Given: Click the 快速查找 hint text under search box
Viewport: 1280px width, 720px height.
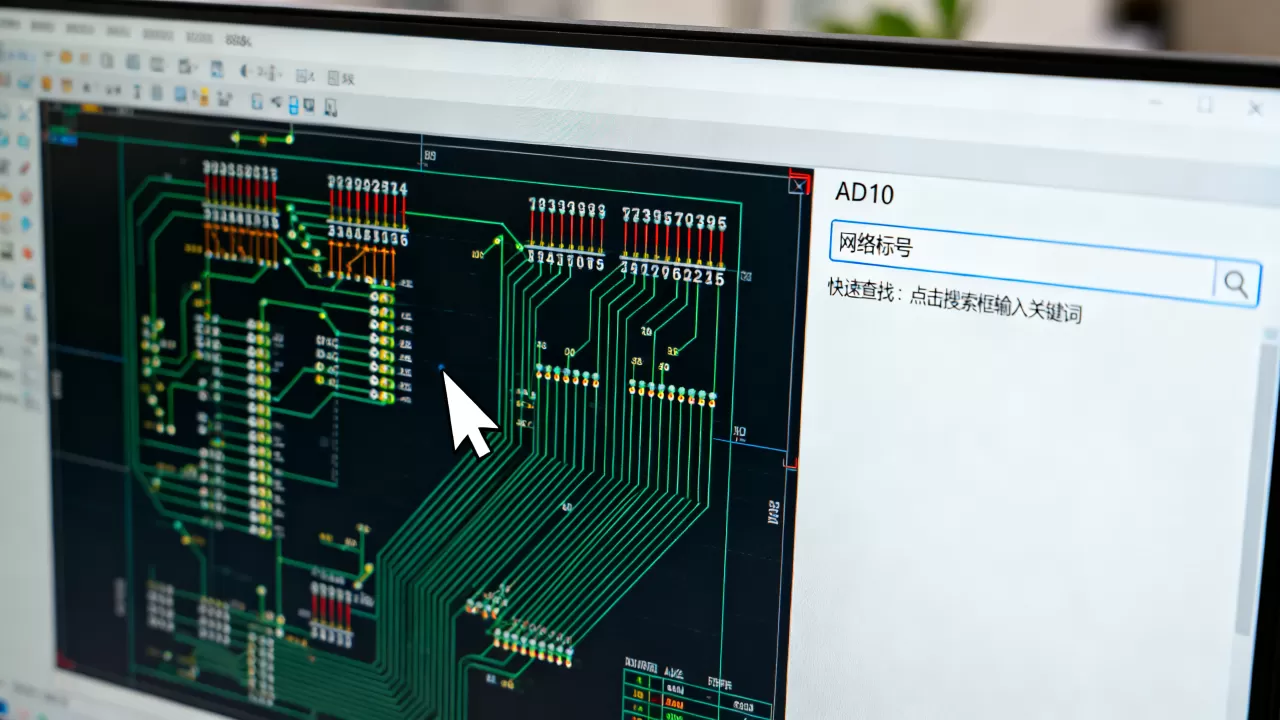Looking at the screenshot, I should click(955, 300).
